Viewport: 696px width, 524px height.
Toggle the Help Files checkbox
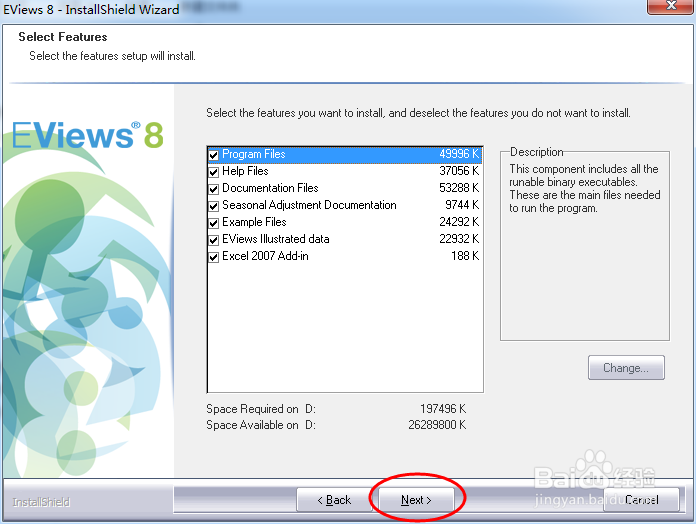click(214, 172)
